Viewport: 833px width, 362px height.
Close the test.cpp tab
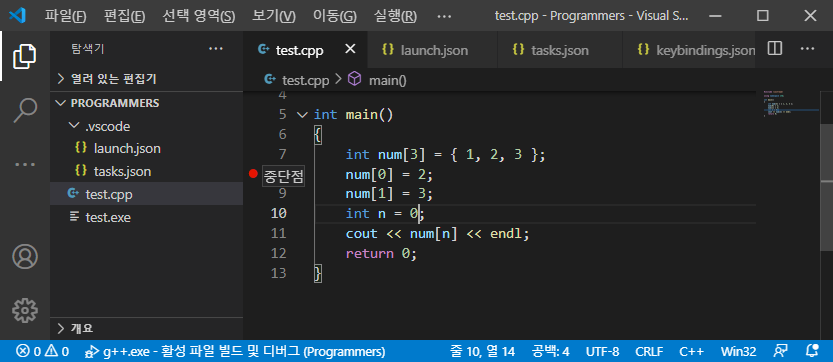(x=350, y=49)
